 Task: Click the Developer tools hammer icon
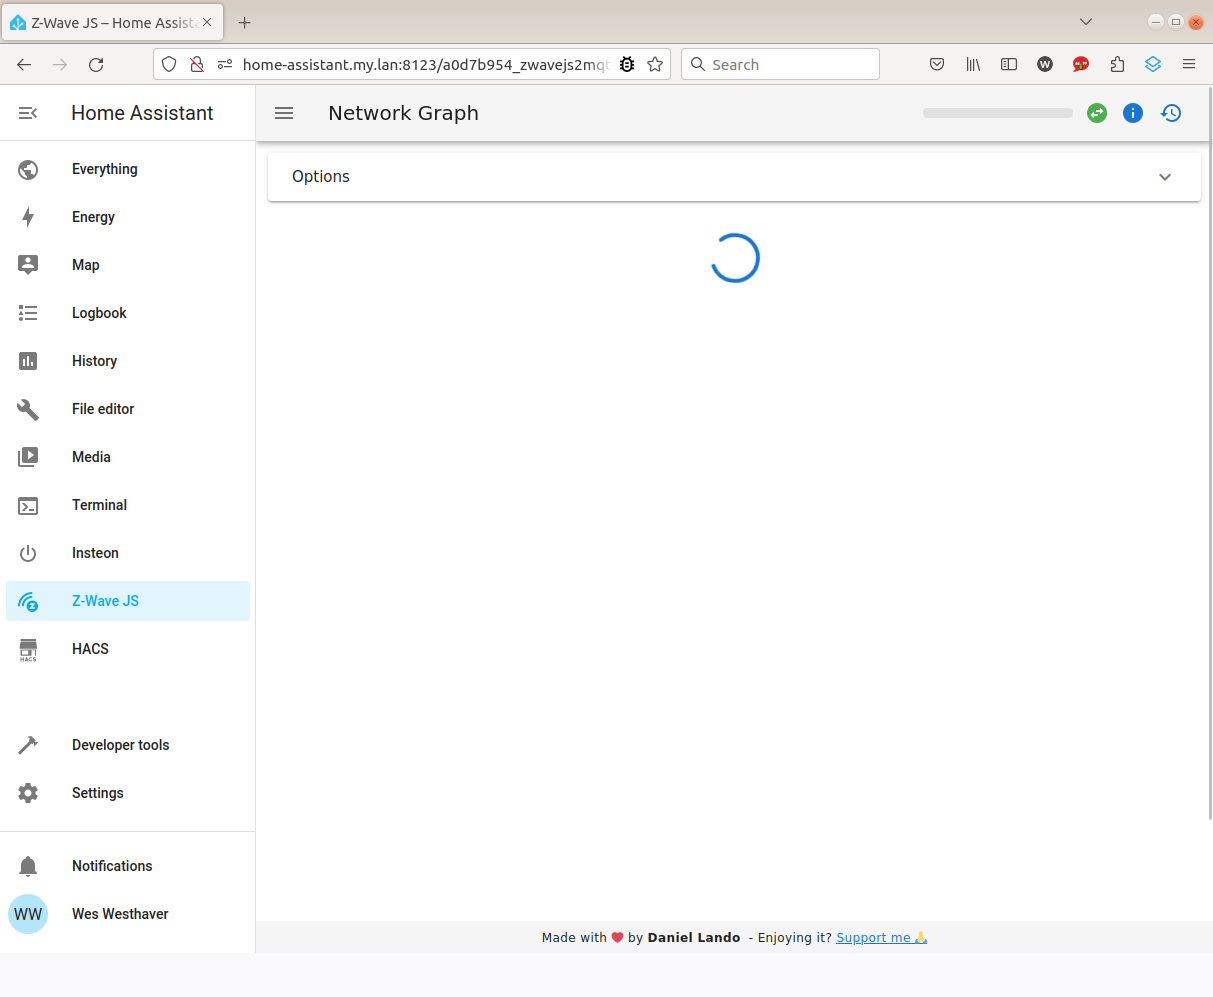point(28,745)
